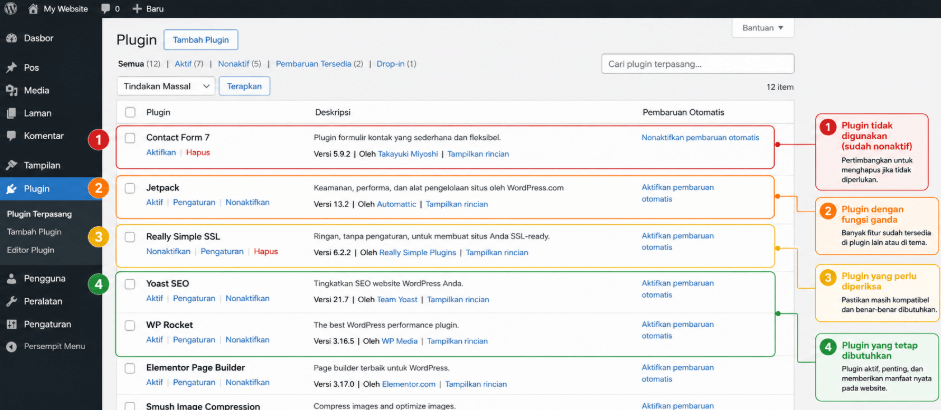
Task: Open Tambah Plugin submenu item
Action: tap(34, 232)
